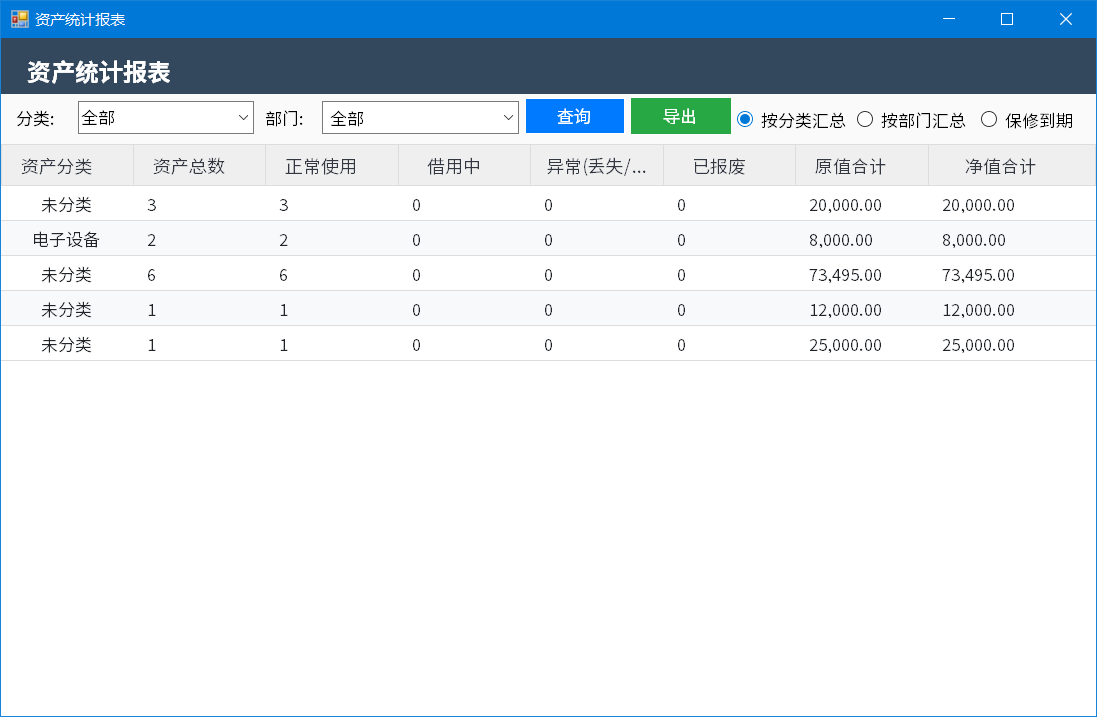Open the 分类 dropdown
Image resolution: width=1097 pixels, height=717 pixels.
point(166,118)
